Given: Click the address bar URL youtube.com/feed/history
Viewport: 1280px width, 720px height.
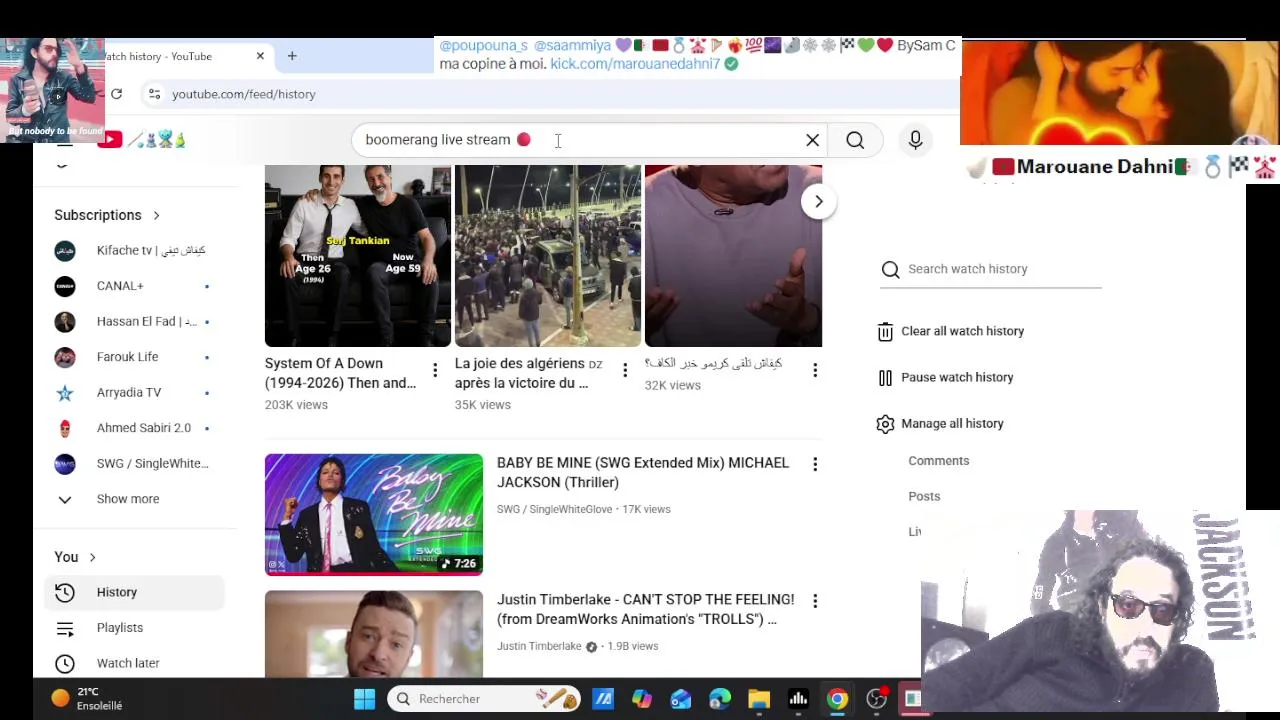Looking at the screenshot, I should tap(243, 94).
